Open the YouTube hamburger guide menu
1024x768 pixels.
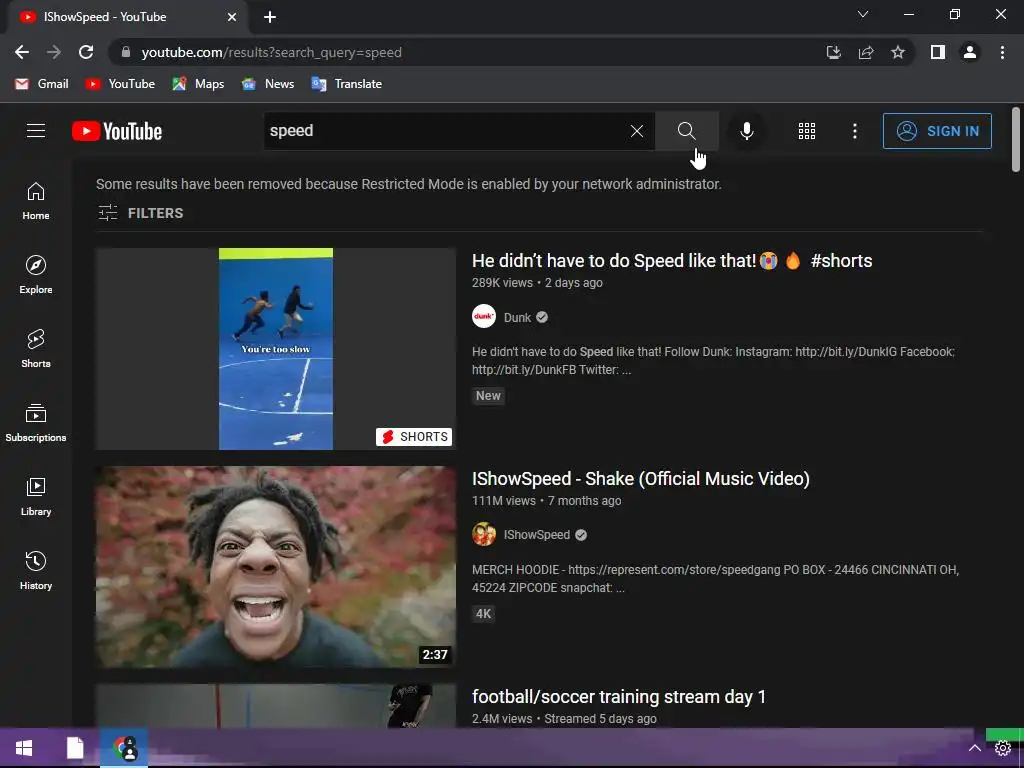tap(36, 131)
